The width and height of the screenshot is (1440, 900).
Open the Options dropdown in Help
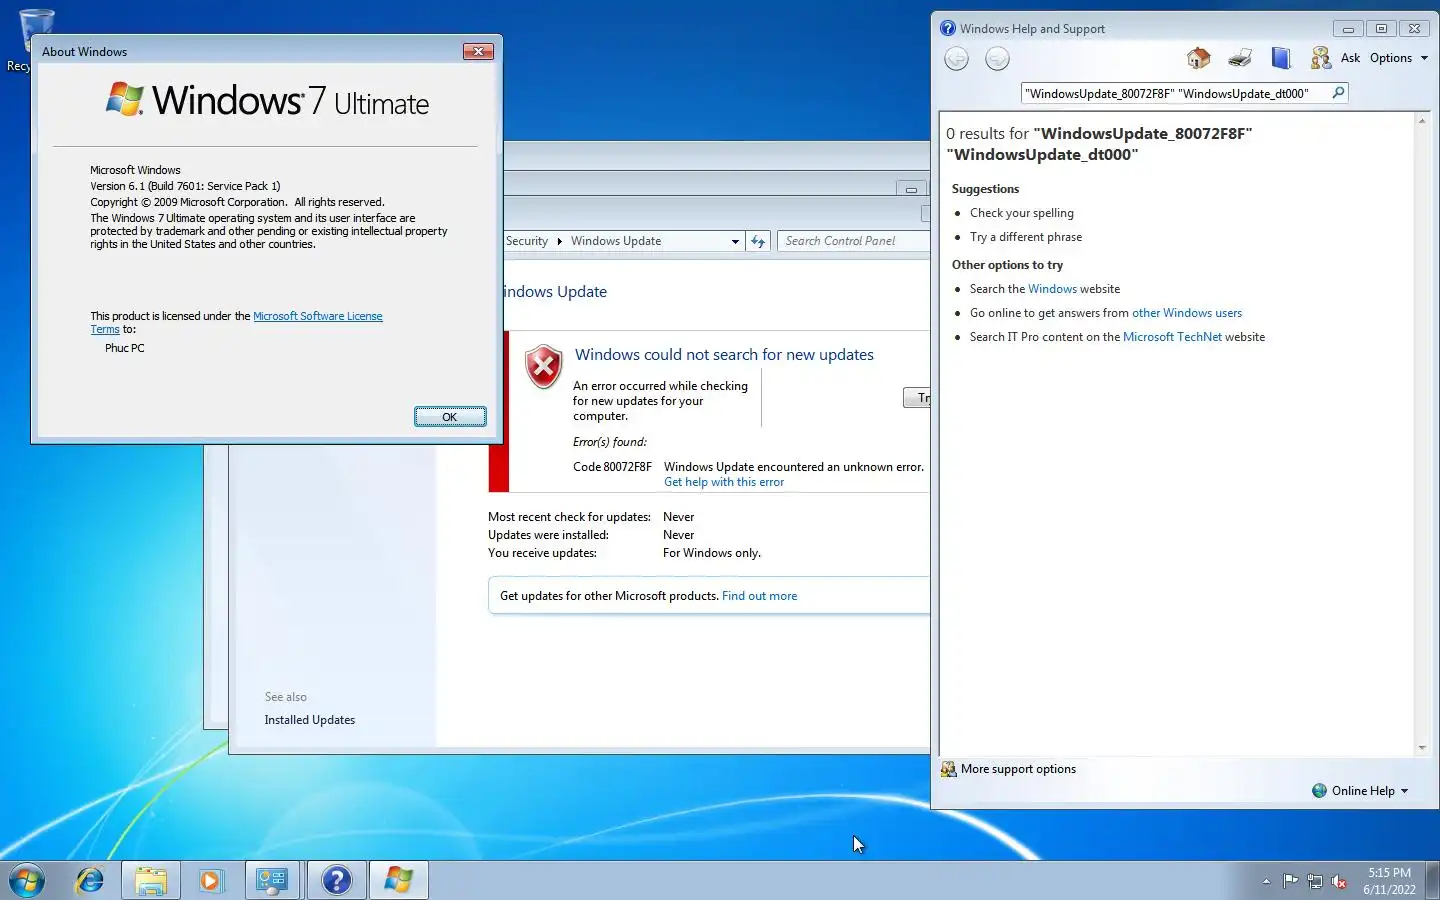coord(1398,58)
